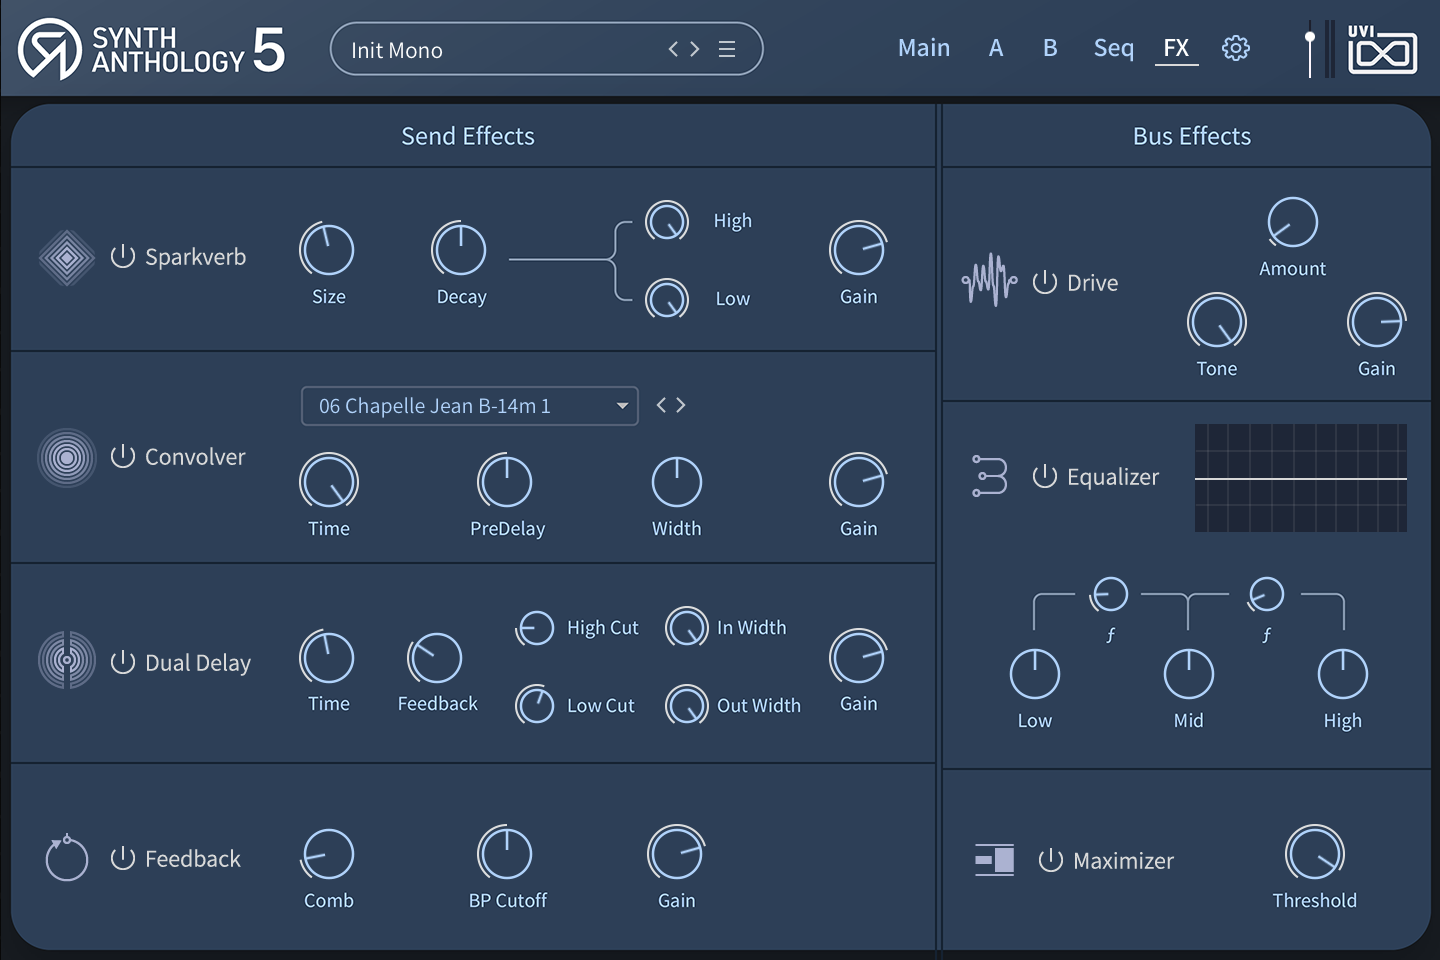Click the Sparkverb High knob

point(667,221)
